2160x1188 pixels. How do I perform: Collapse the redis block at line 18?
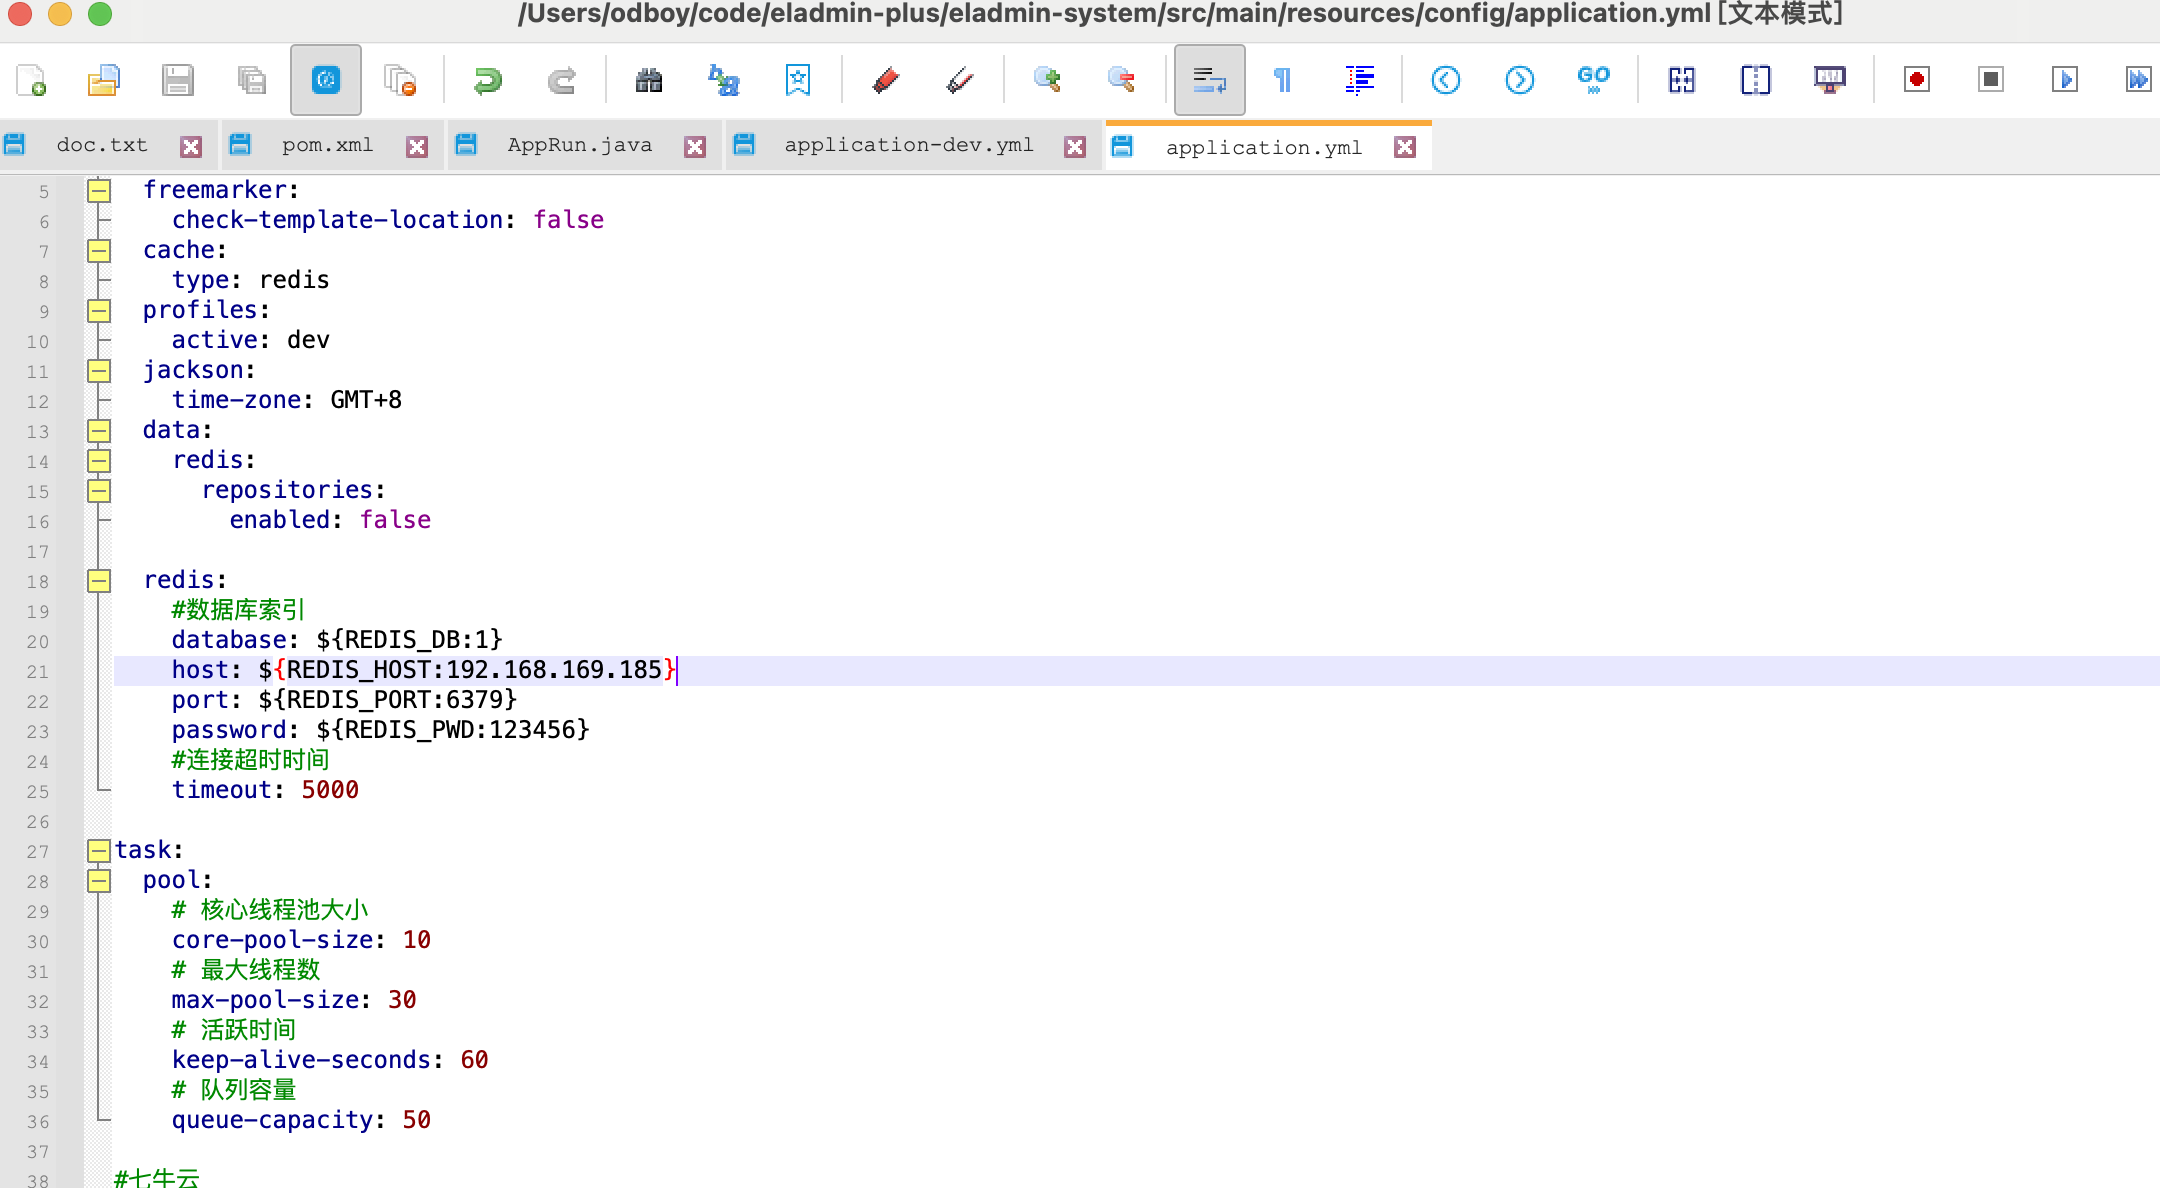coord(98,581)
